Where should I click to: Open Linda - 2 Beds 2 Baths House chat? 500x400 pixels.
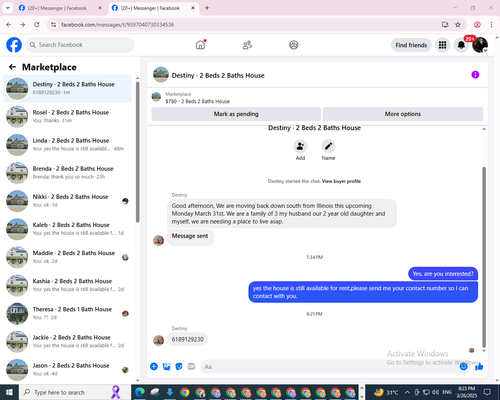67,145
